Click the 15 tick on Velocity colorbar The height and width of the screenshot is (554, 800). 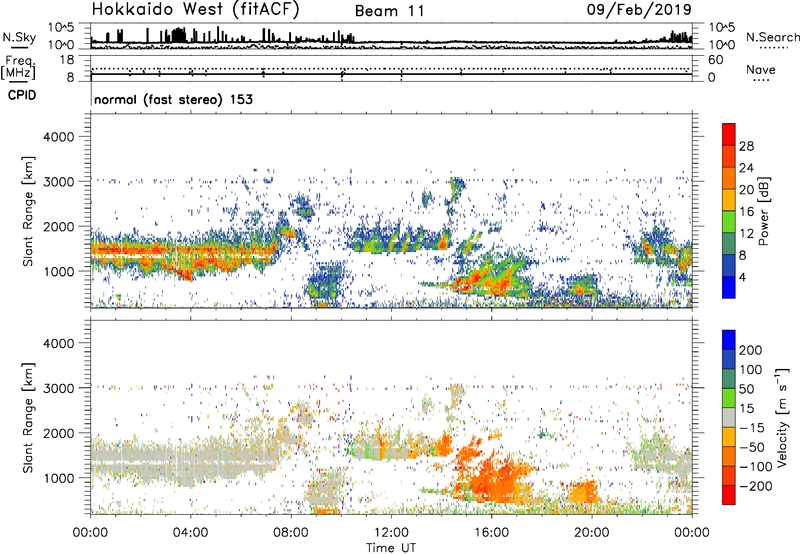(x=746, y=409)
